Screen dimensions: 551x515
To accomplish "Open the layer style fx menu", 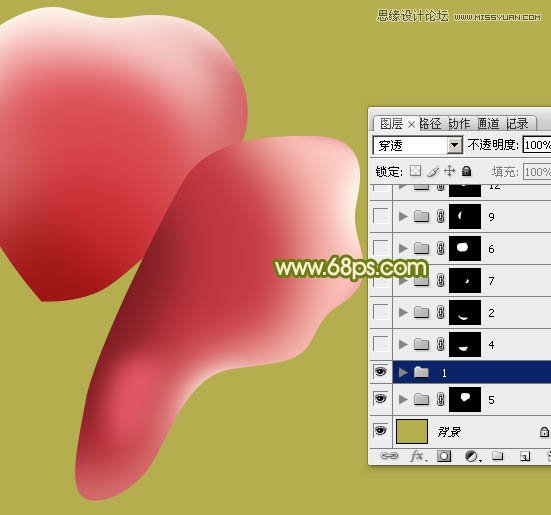I will (x=418, y=456).
